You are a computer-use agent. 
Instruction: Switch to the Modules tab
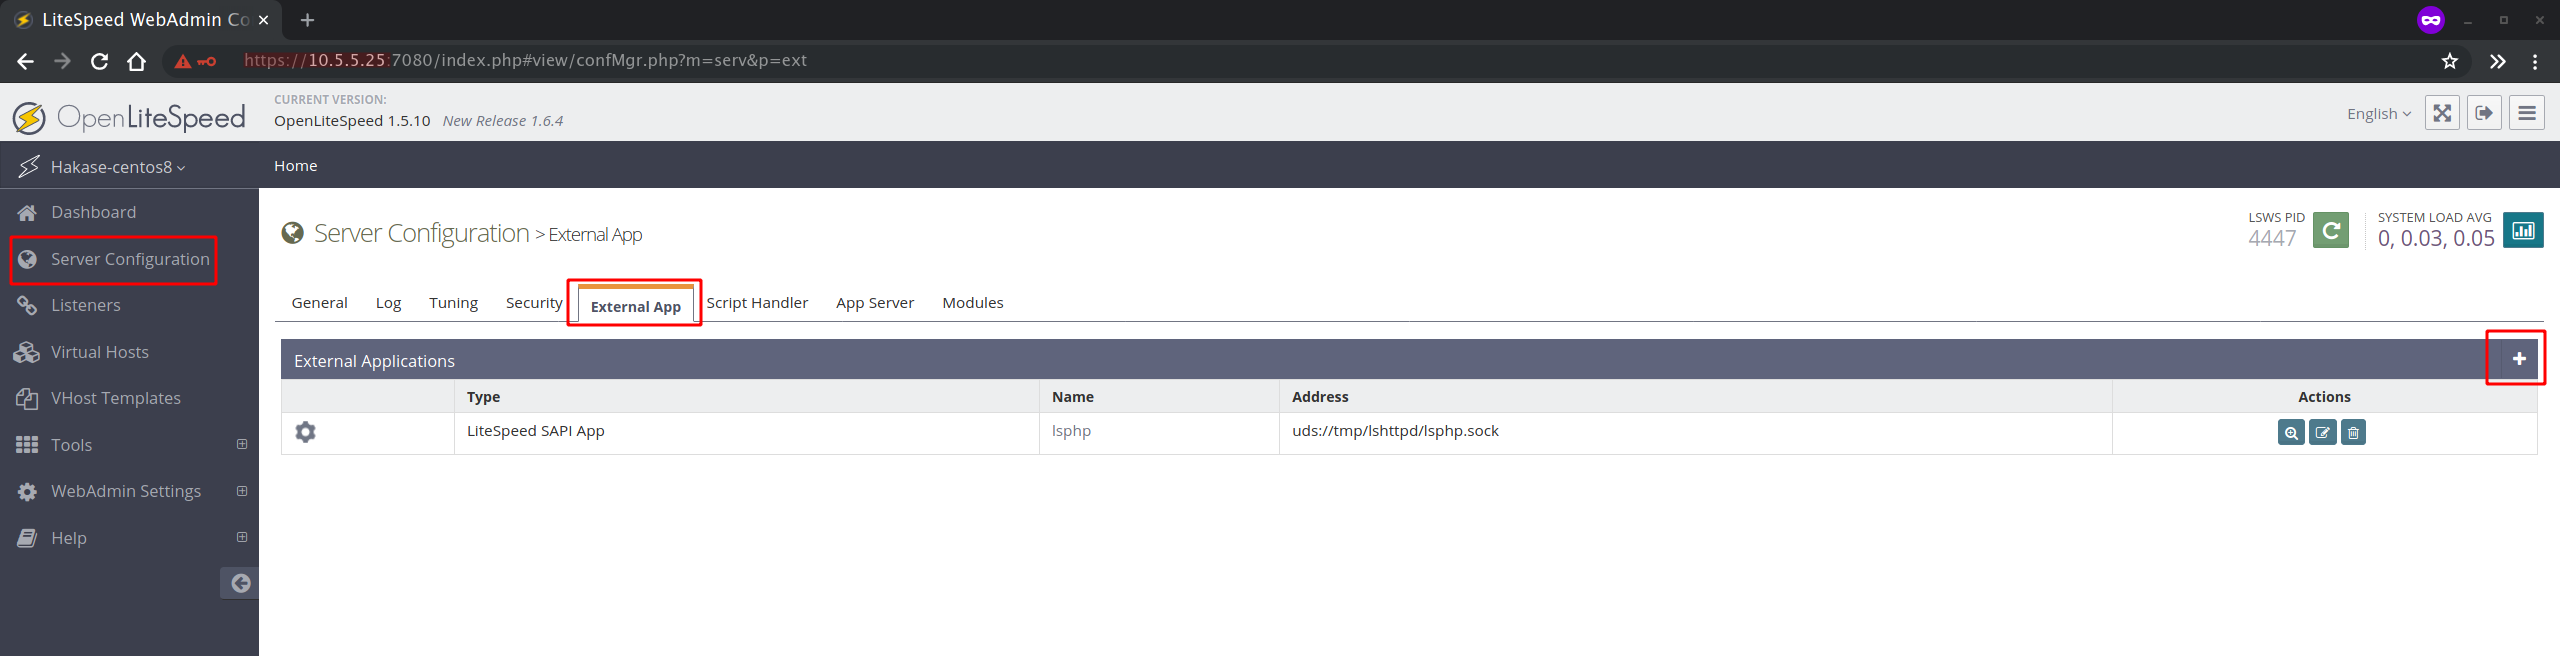pos(972,303)
